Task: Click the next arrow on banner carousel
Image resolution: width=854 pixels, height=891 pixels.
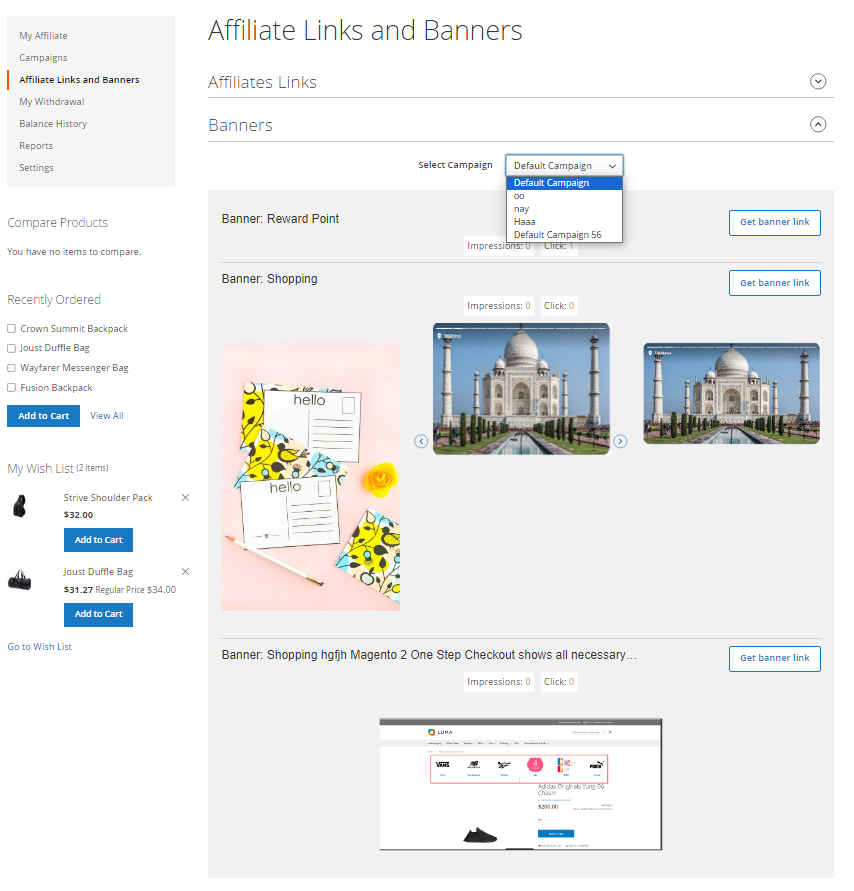Action: pos(620,441)
